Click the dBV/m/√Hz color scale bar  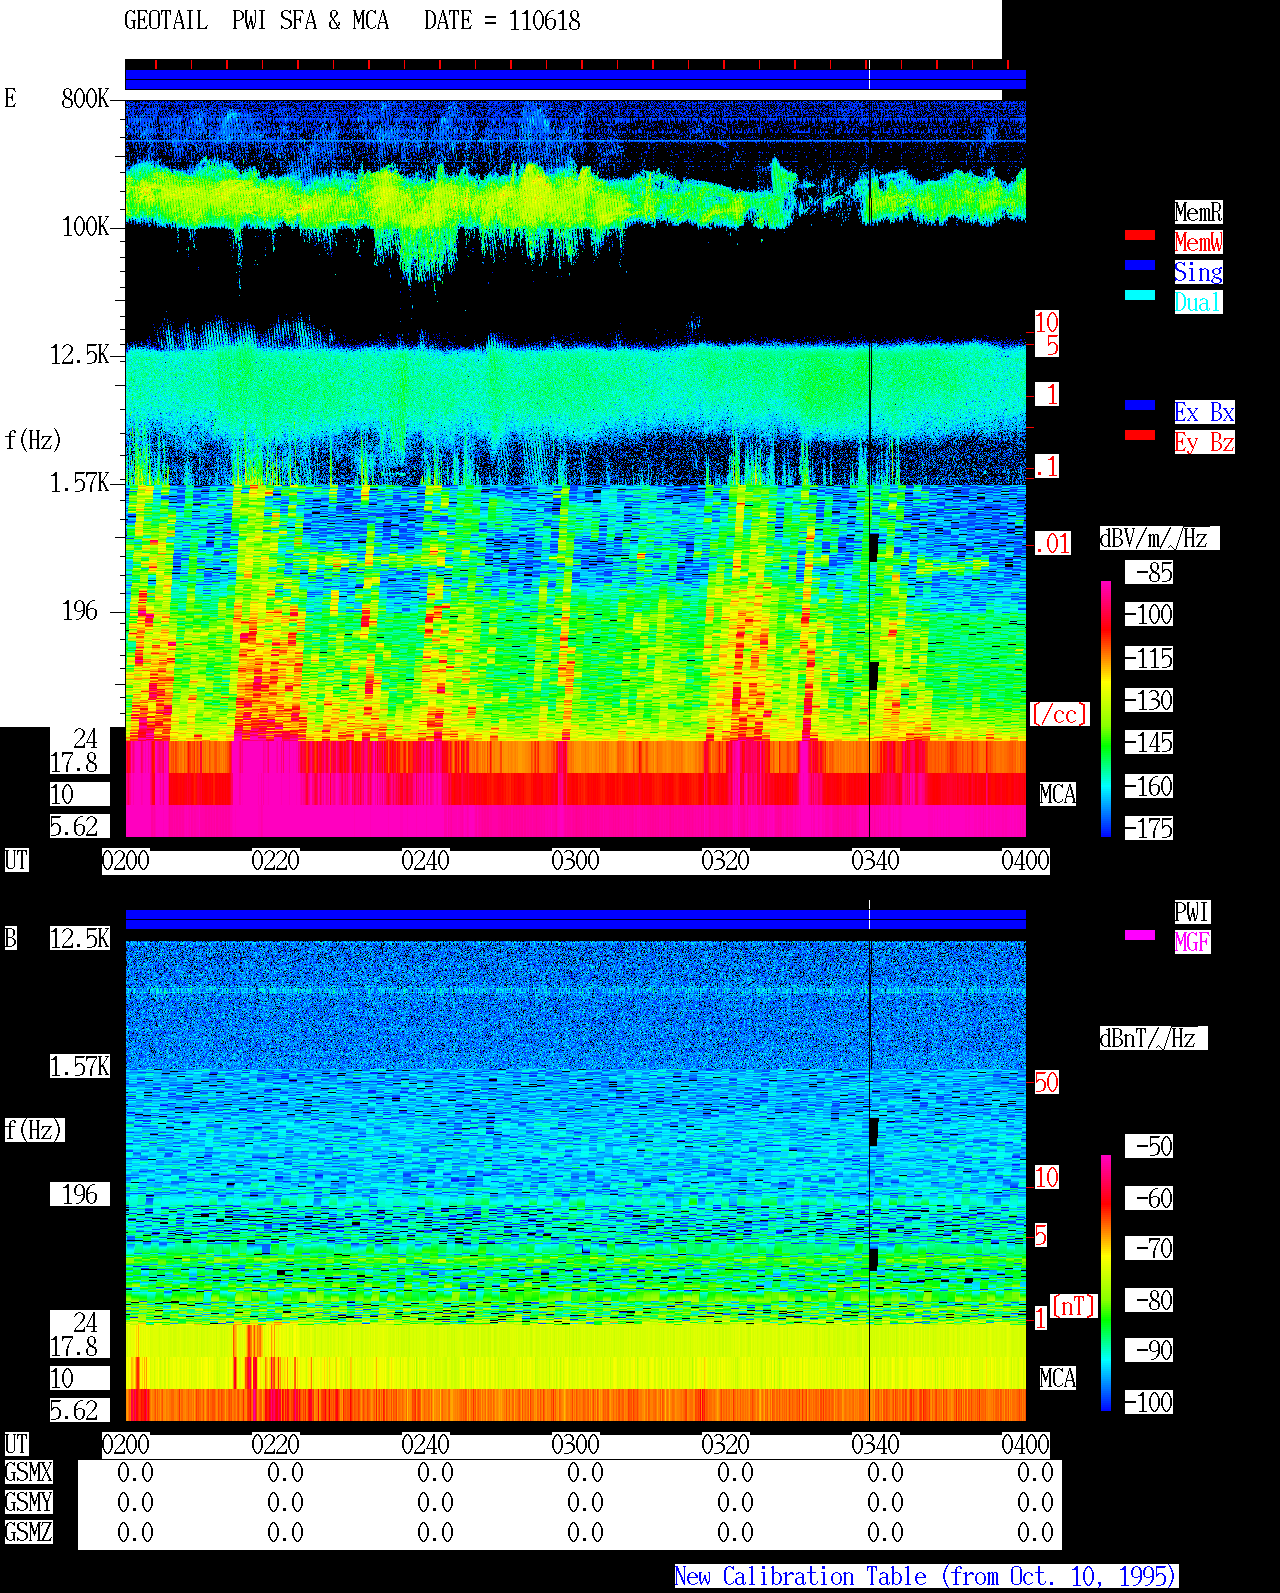[x=1106, y=709]
